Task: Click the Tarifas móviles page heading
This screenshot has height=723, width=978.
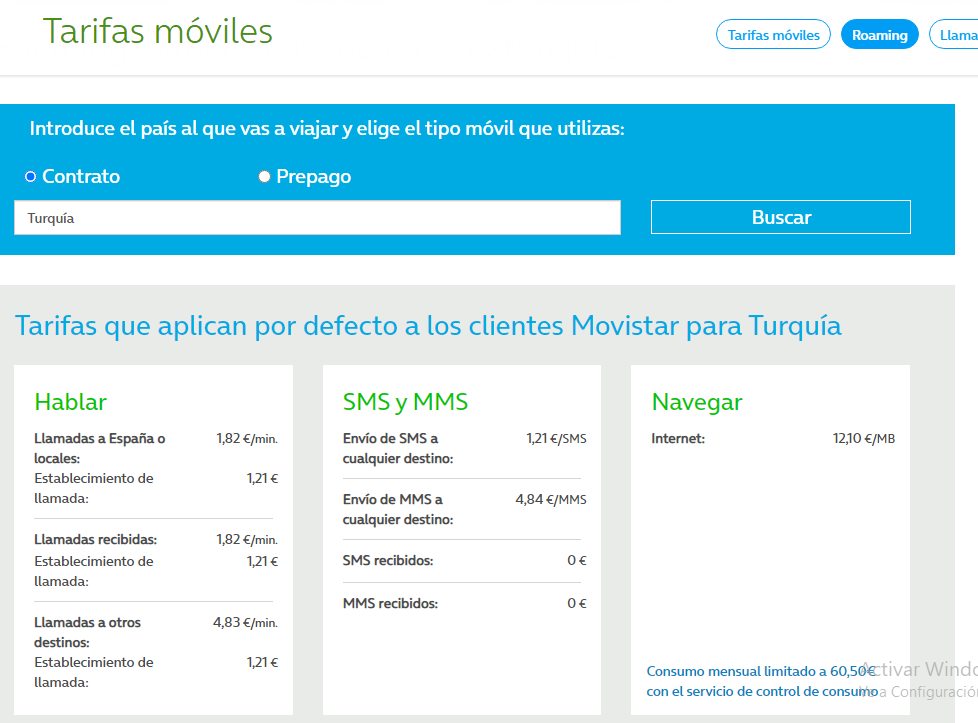Action: point(158,31)
